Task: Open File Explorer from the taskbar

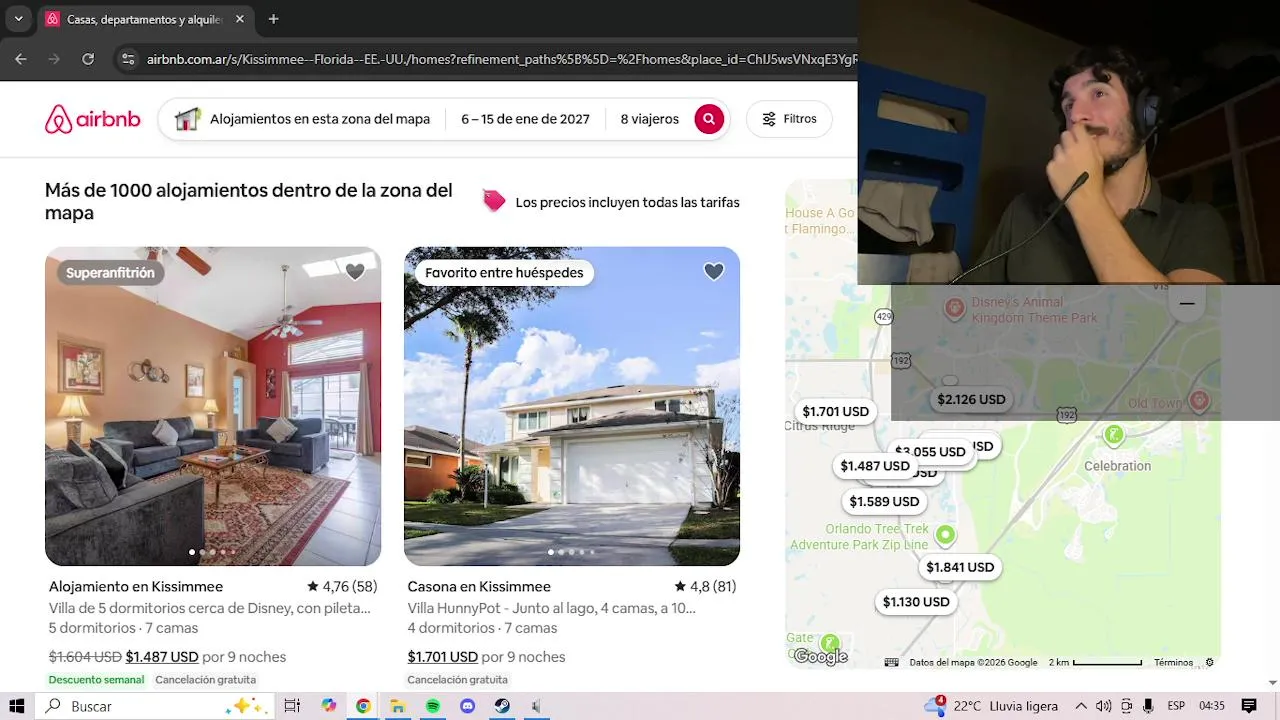Action: pyautogui.click(x=397, y=706)
